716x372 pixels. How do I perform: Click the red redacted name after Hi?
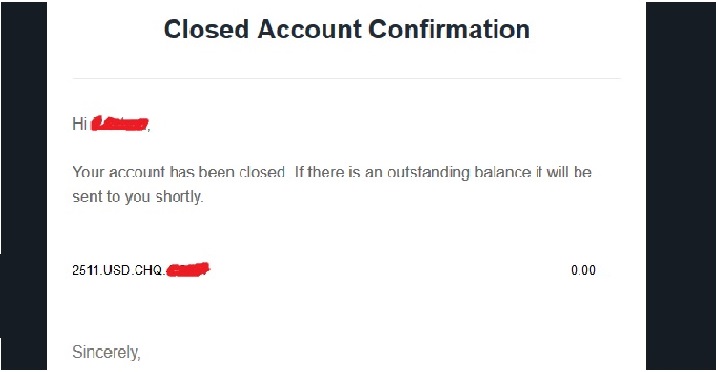[120, 123]
